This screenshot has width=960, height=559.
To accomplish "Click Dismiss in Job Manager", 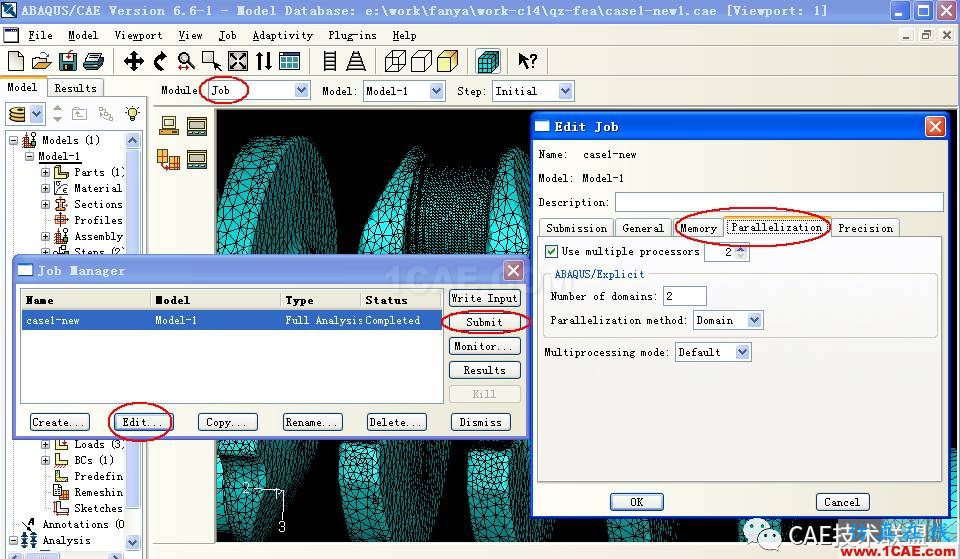I will tap(481, 422).
